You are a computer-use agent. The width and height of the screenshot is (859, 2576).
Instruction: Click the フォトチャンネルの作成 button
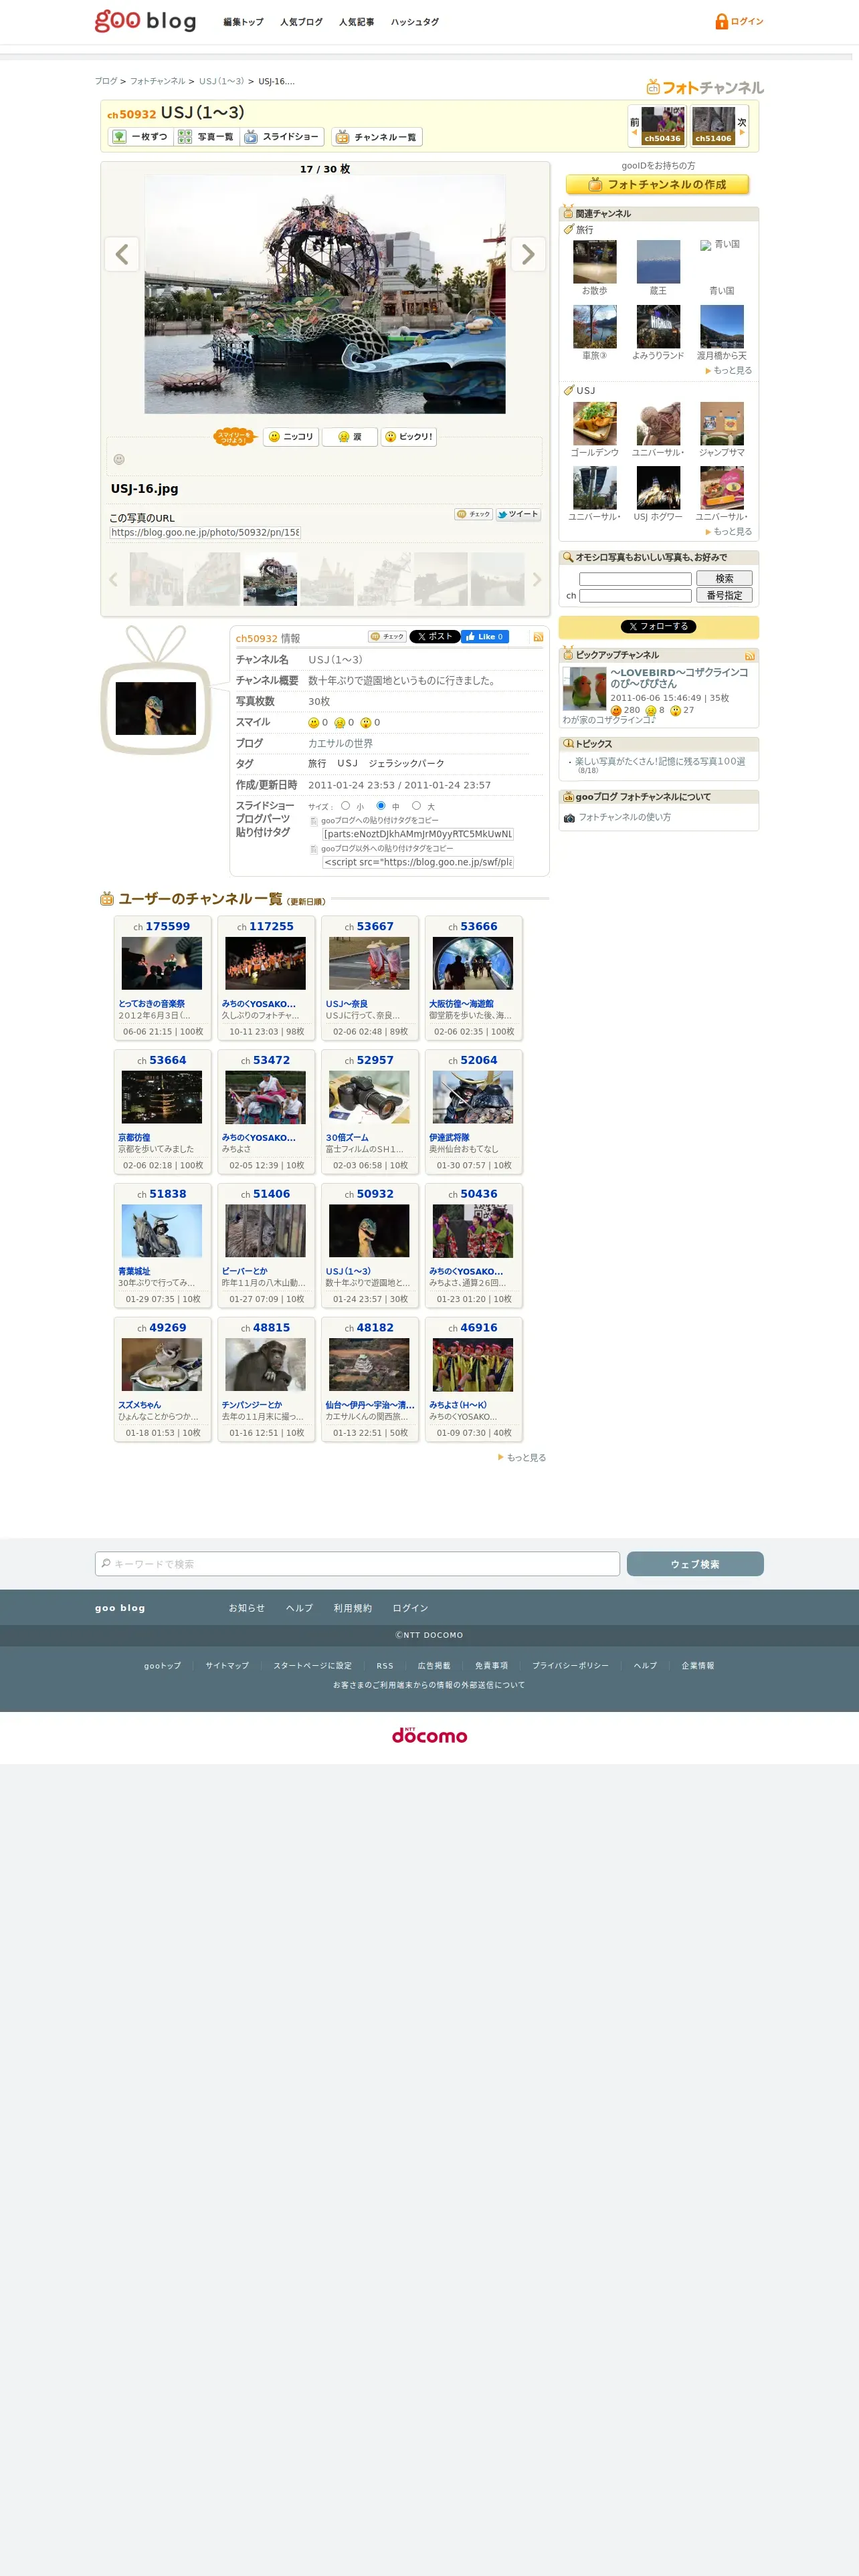pos(657,185)
